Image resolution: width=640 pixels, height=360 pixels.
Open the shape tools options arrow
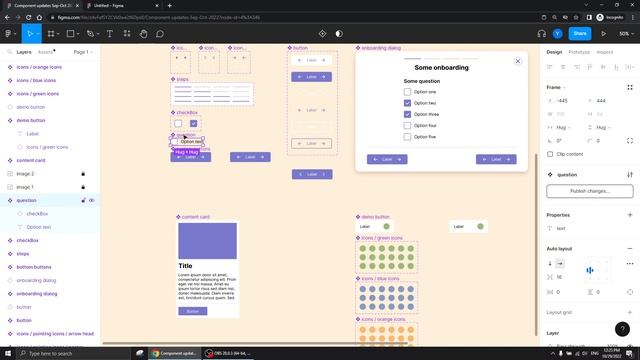tap(78, 34)
